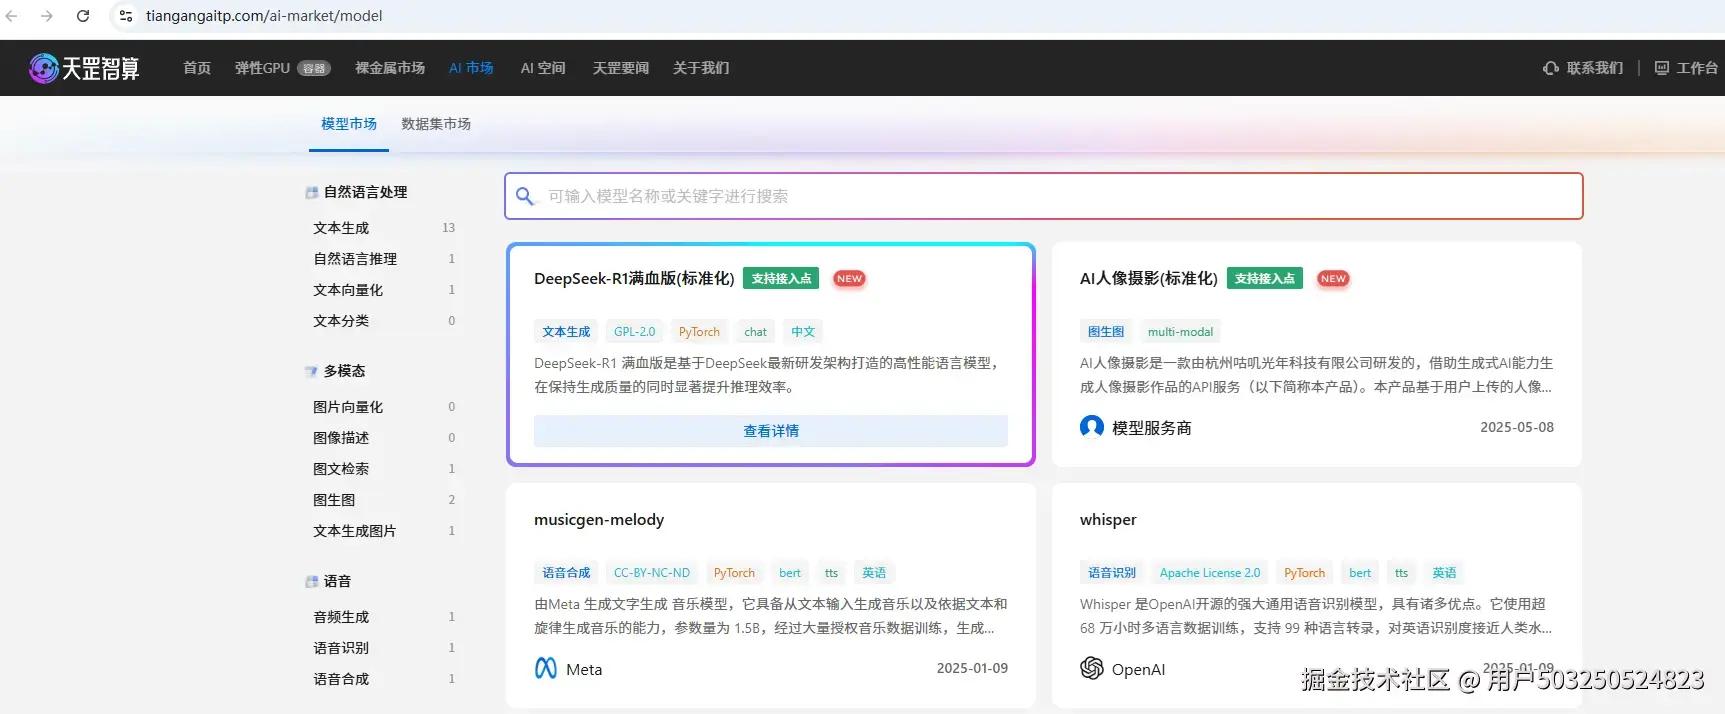Click the 工作台 monitor icon
Screen dimensions: 1725x714
click(1662, 68)
